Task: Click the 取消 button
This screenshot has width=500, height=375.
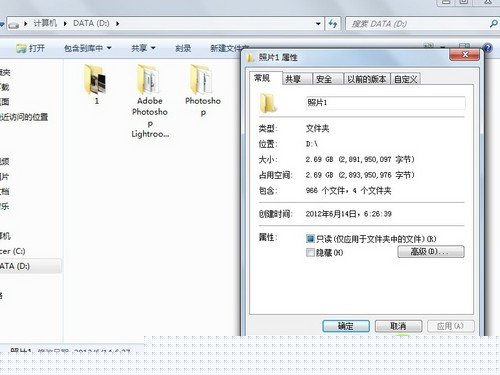Action: [x=398, y=326]
